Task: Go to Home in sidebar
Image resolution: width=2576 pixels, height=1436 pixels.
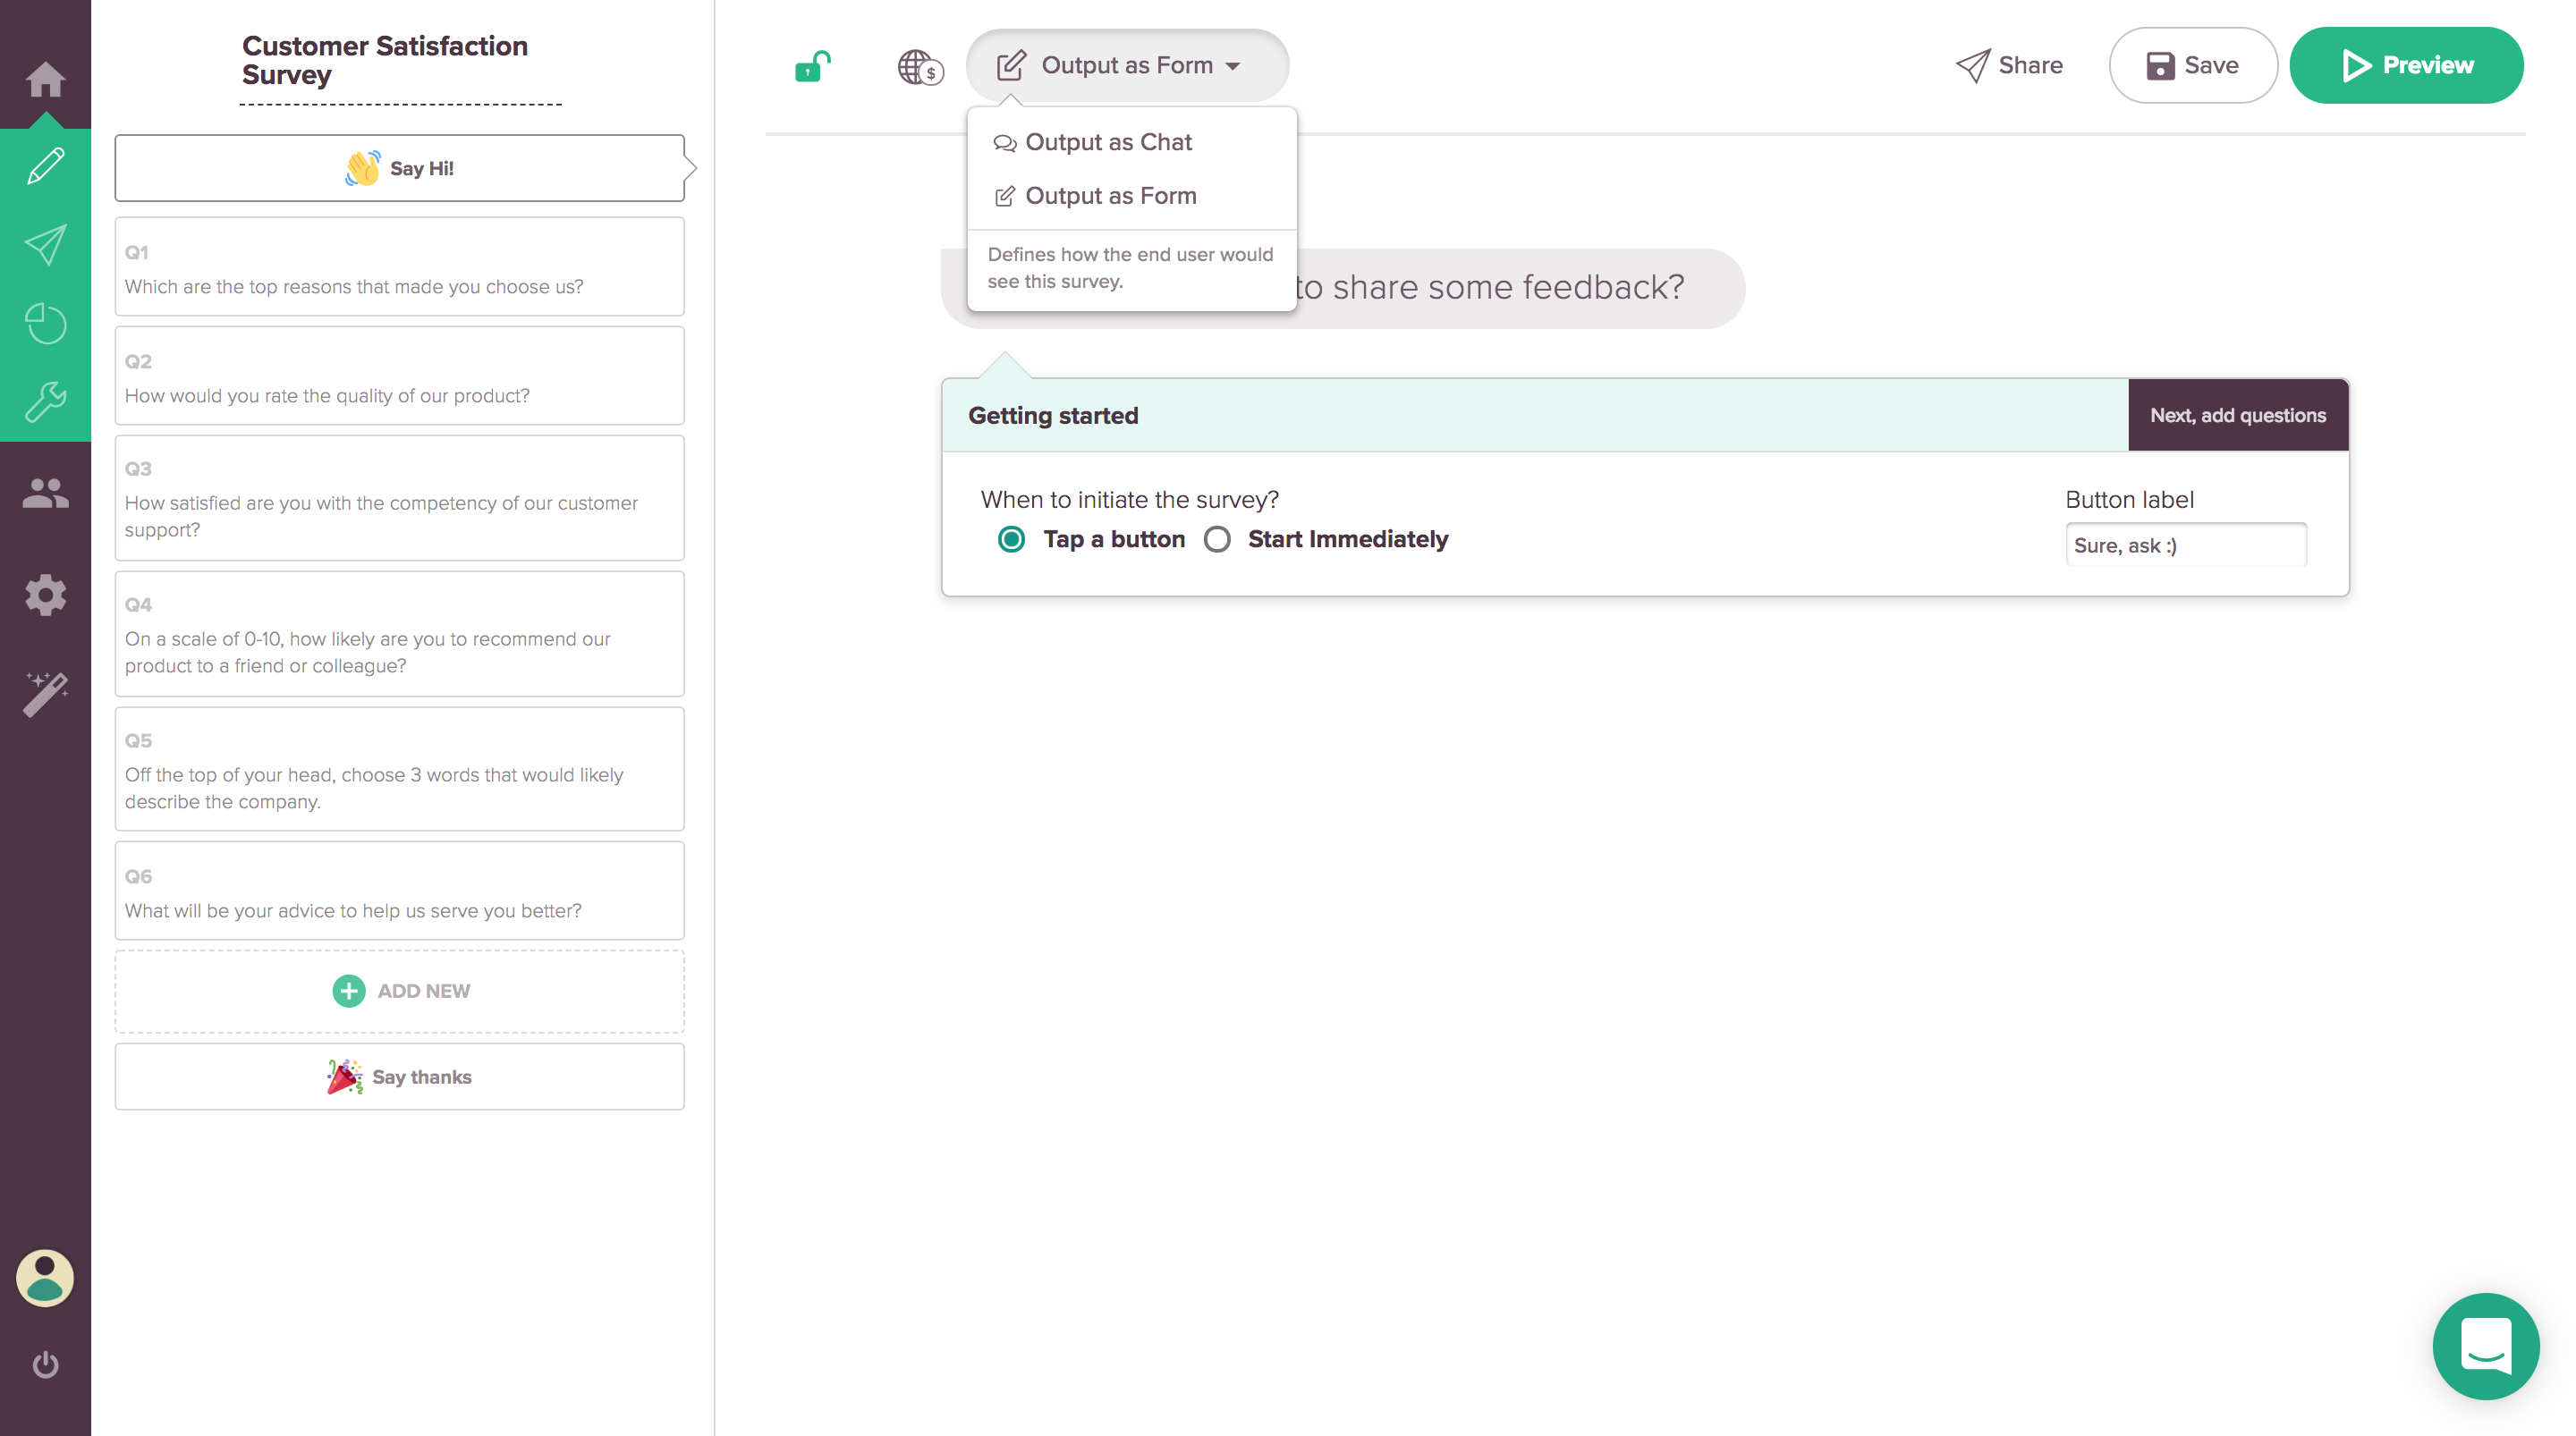Action: (x=45, y=79)
